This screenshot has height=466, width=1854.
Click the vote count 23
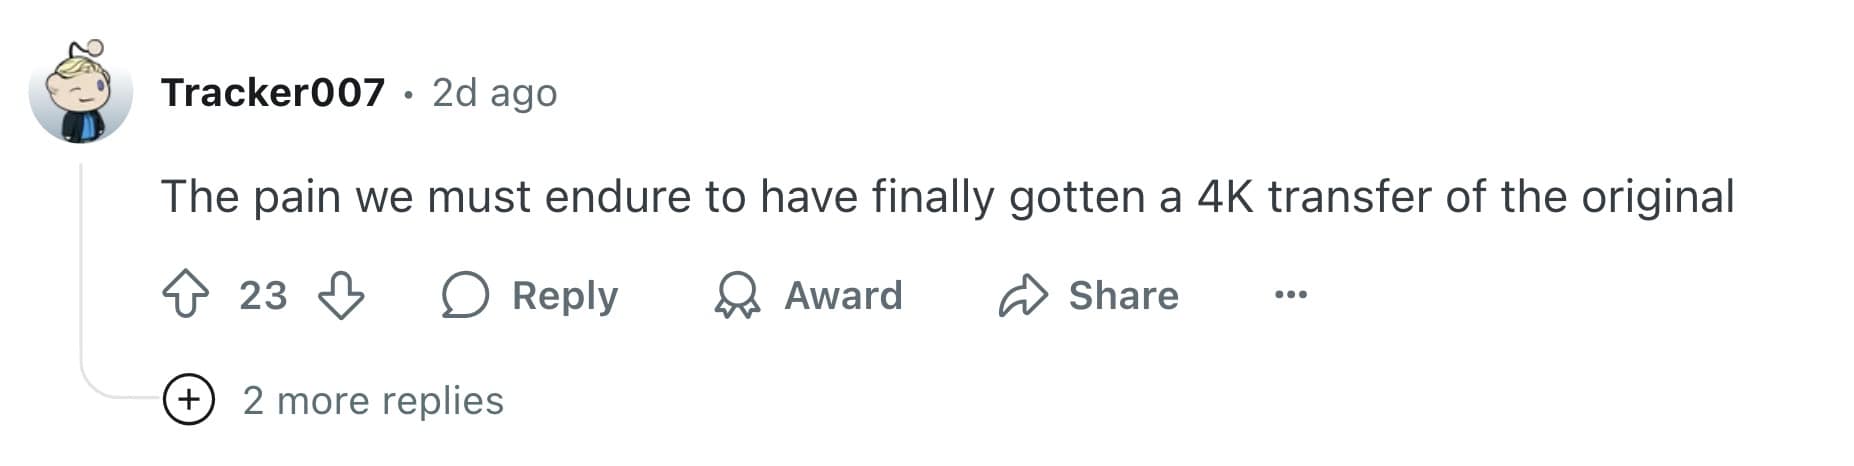(x=263, y=296)
